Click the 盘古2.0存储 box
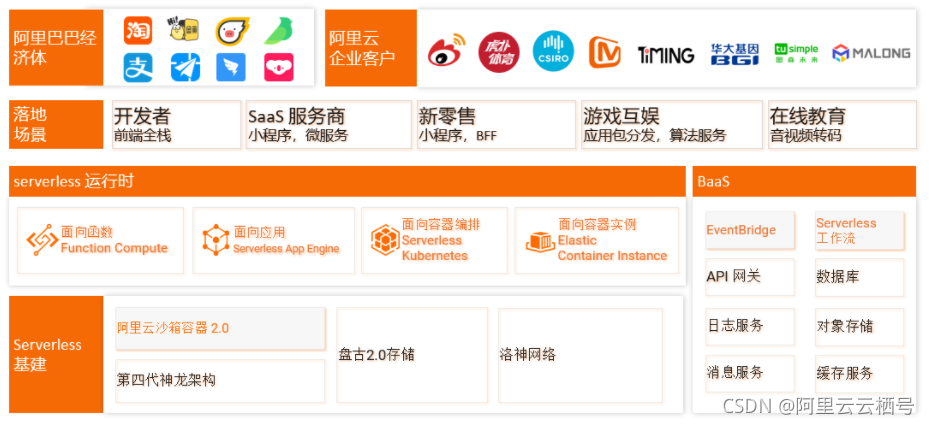Screen dimensions: 929x424 point(412,355)
